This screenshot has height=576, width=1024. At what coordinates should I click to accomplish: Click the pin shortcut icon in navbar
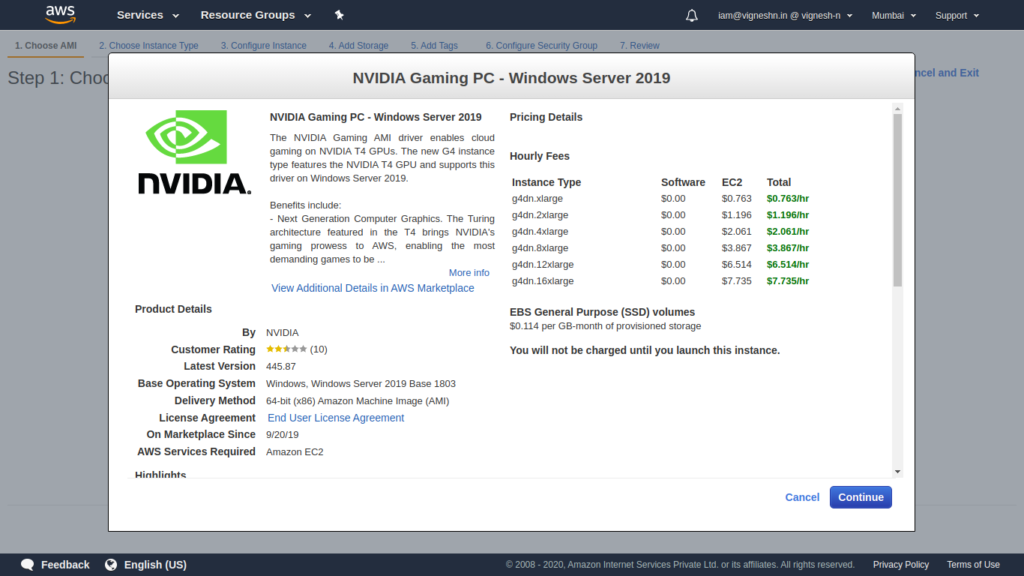[339, 15]
